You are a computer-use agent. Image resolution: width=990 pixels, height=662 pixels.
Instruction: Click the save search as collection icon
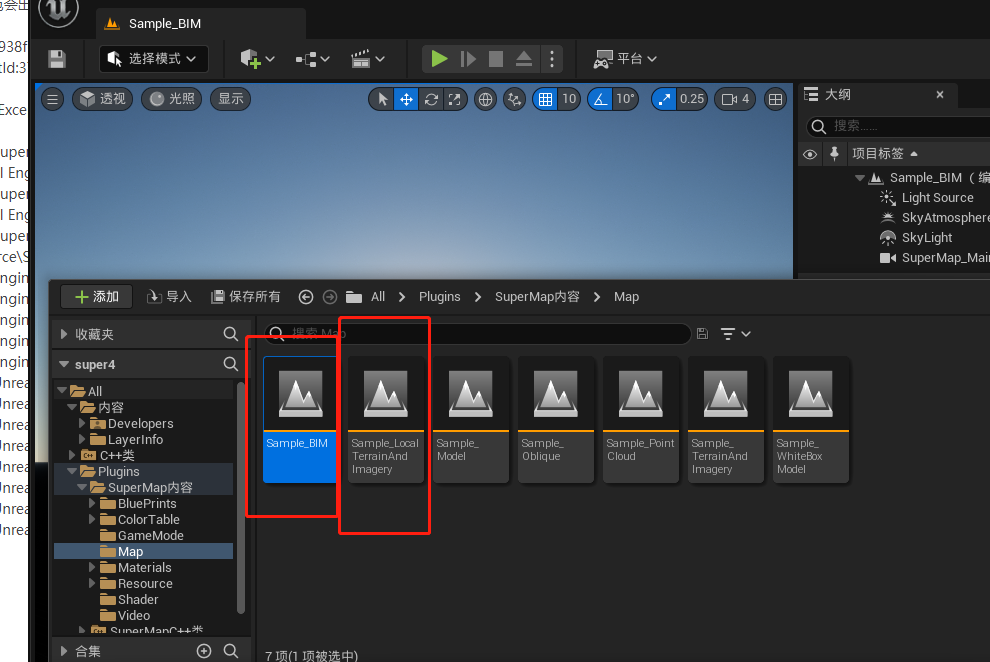(x=702, y=334)
